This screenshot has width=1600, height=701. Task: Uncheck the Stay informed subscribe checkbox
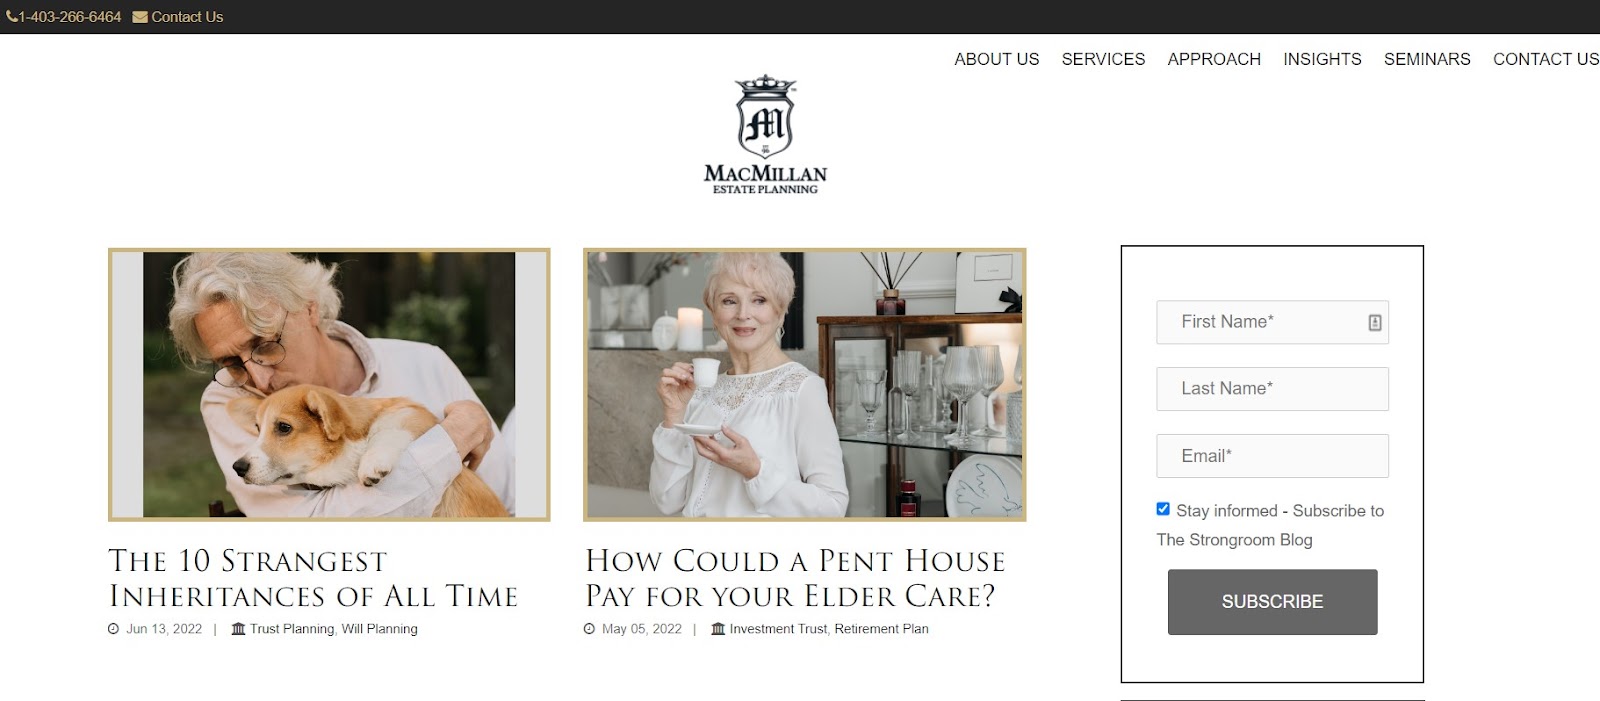pyautogui.click(x=1163, y=509)
